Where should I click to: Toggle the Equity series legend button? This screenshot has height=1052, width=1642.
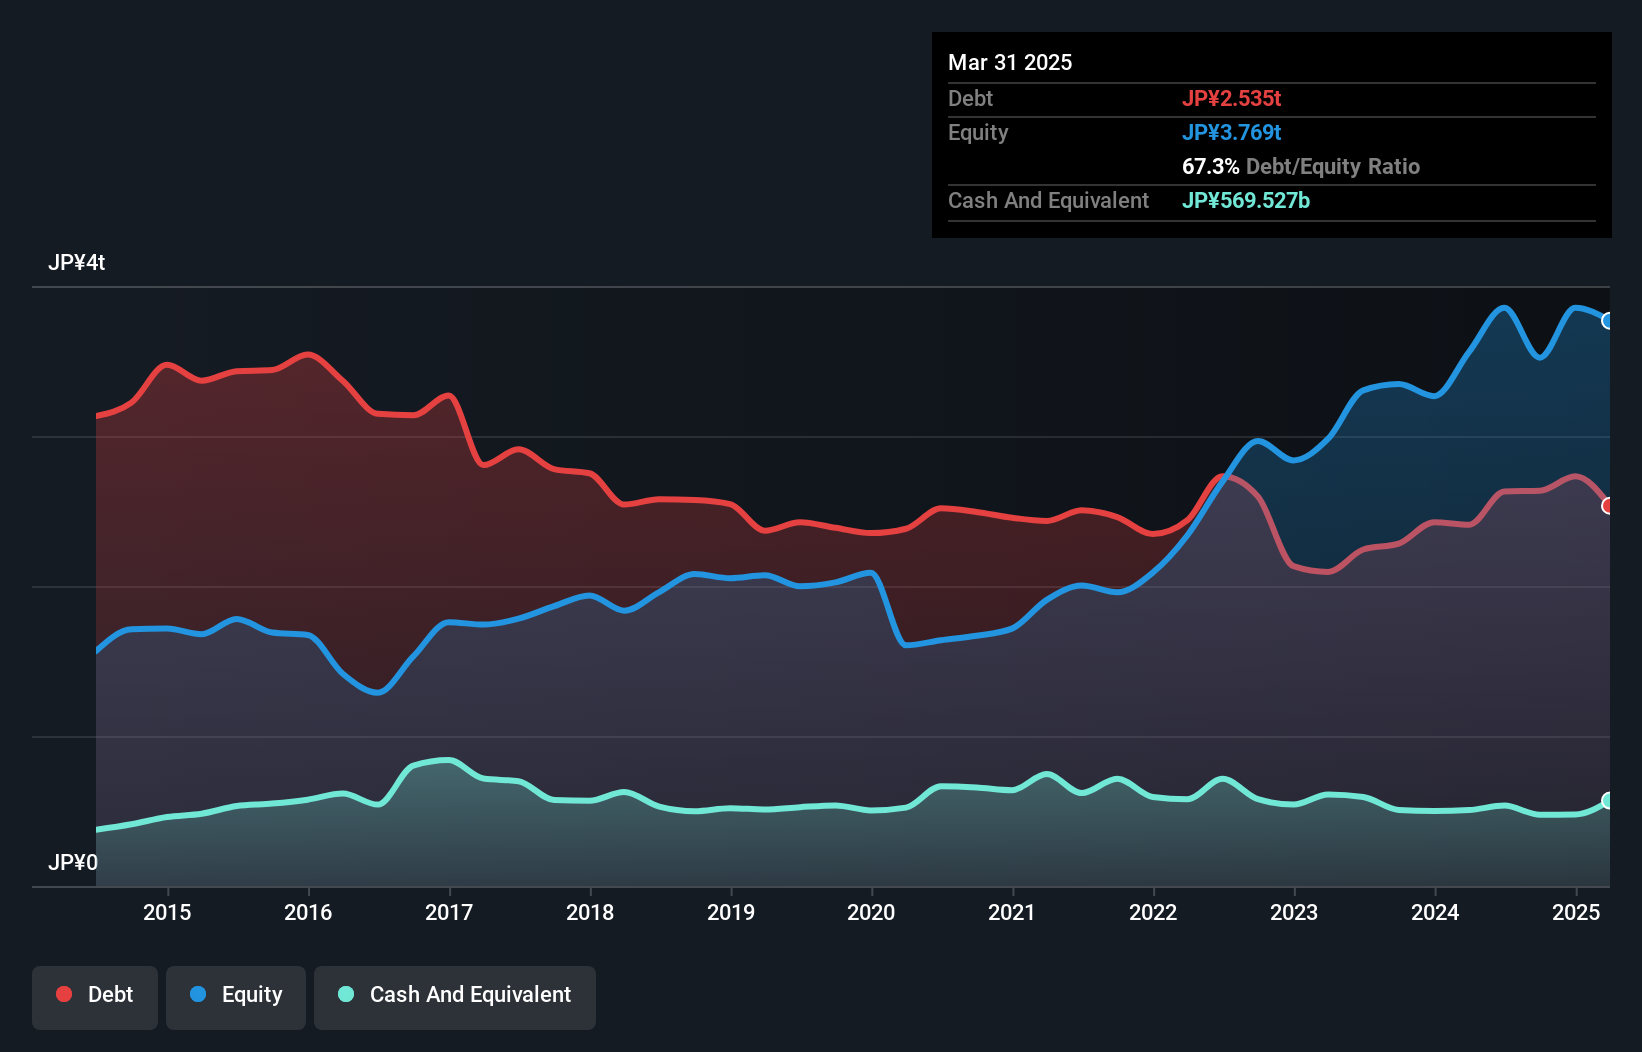pyautogui.click(x=236, y=997)
